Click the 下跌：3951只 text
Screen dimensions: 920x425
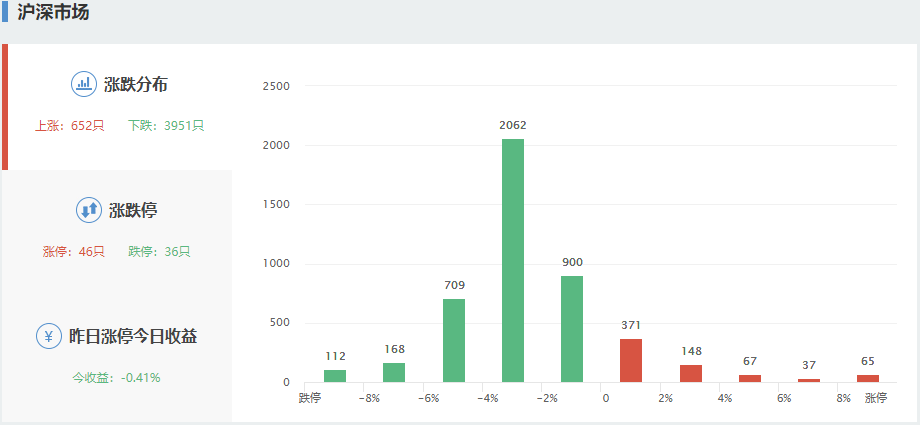[166, 126]
